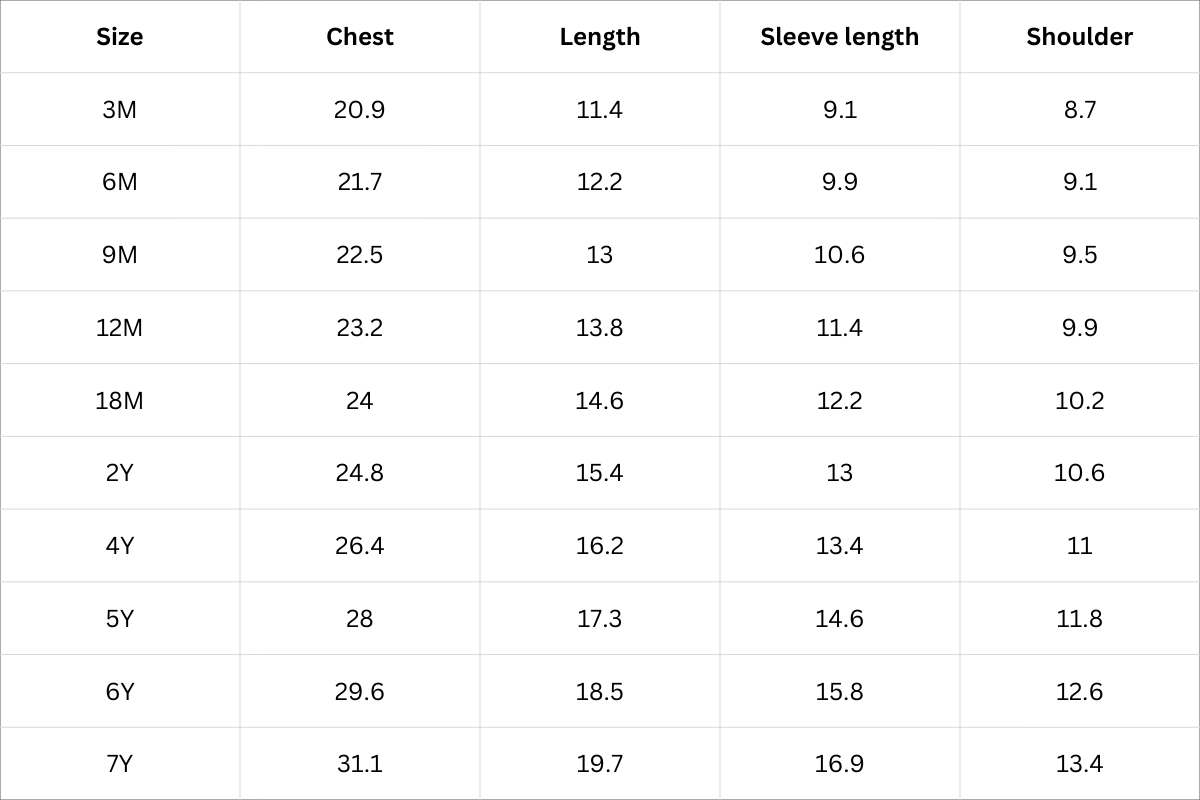Select the 6M size cell
This screenshot has height=800, width=1200.
119,182
